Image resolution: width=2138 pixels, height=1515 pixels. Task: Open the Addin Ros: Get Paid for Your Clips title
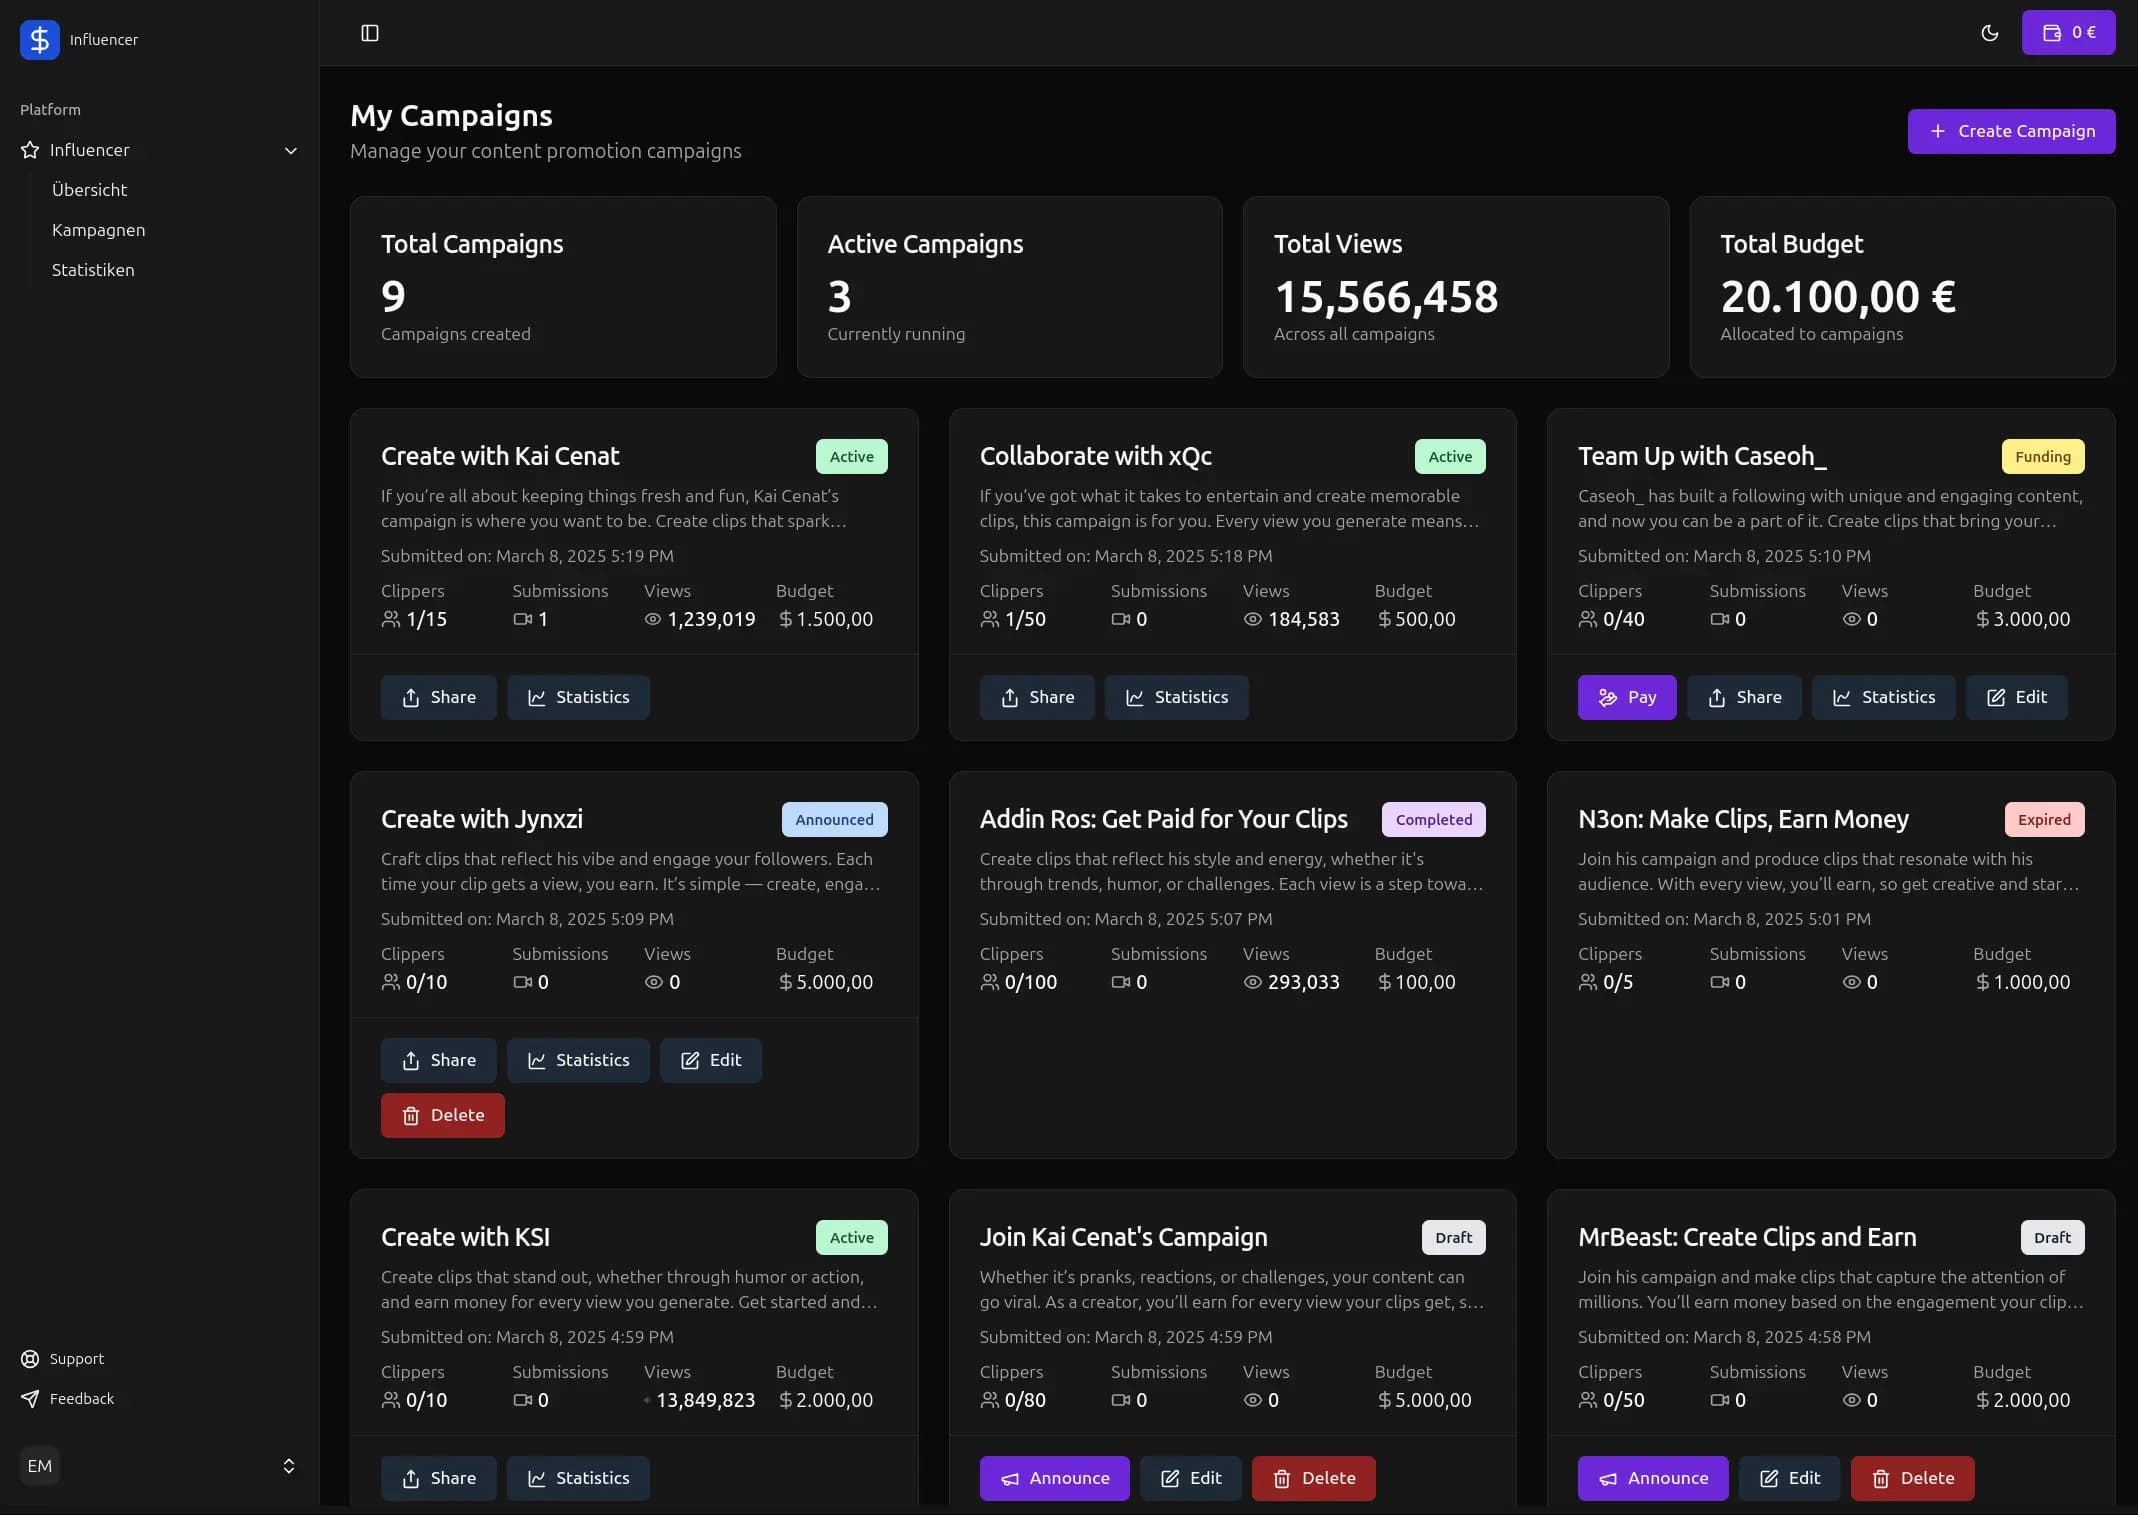coord(1164,819)
